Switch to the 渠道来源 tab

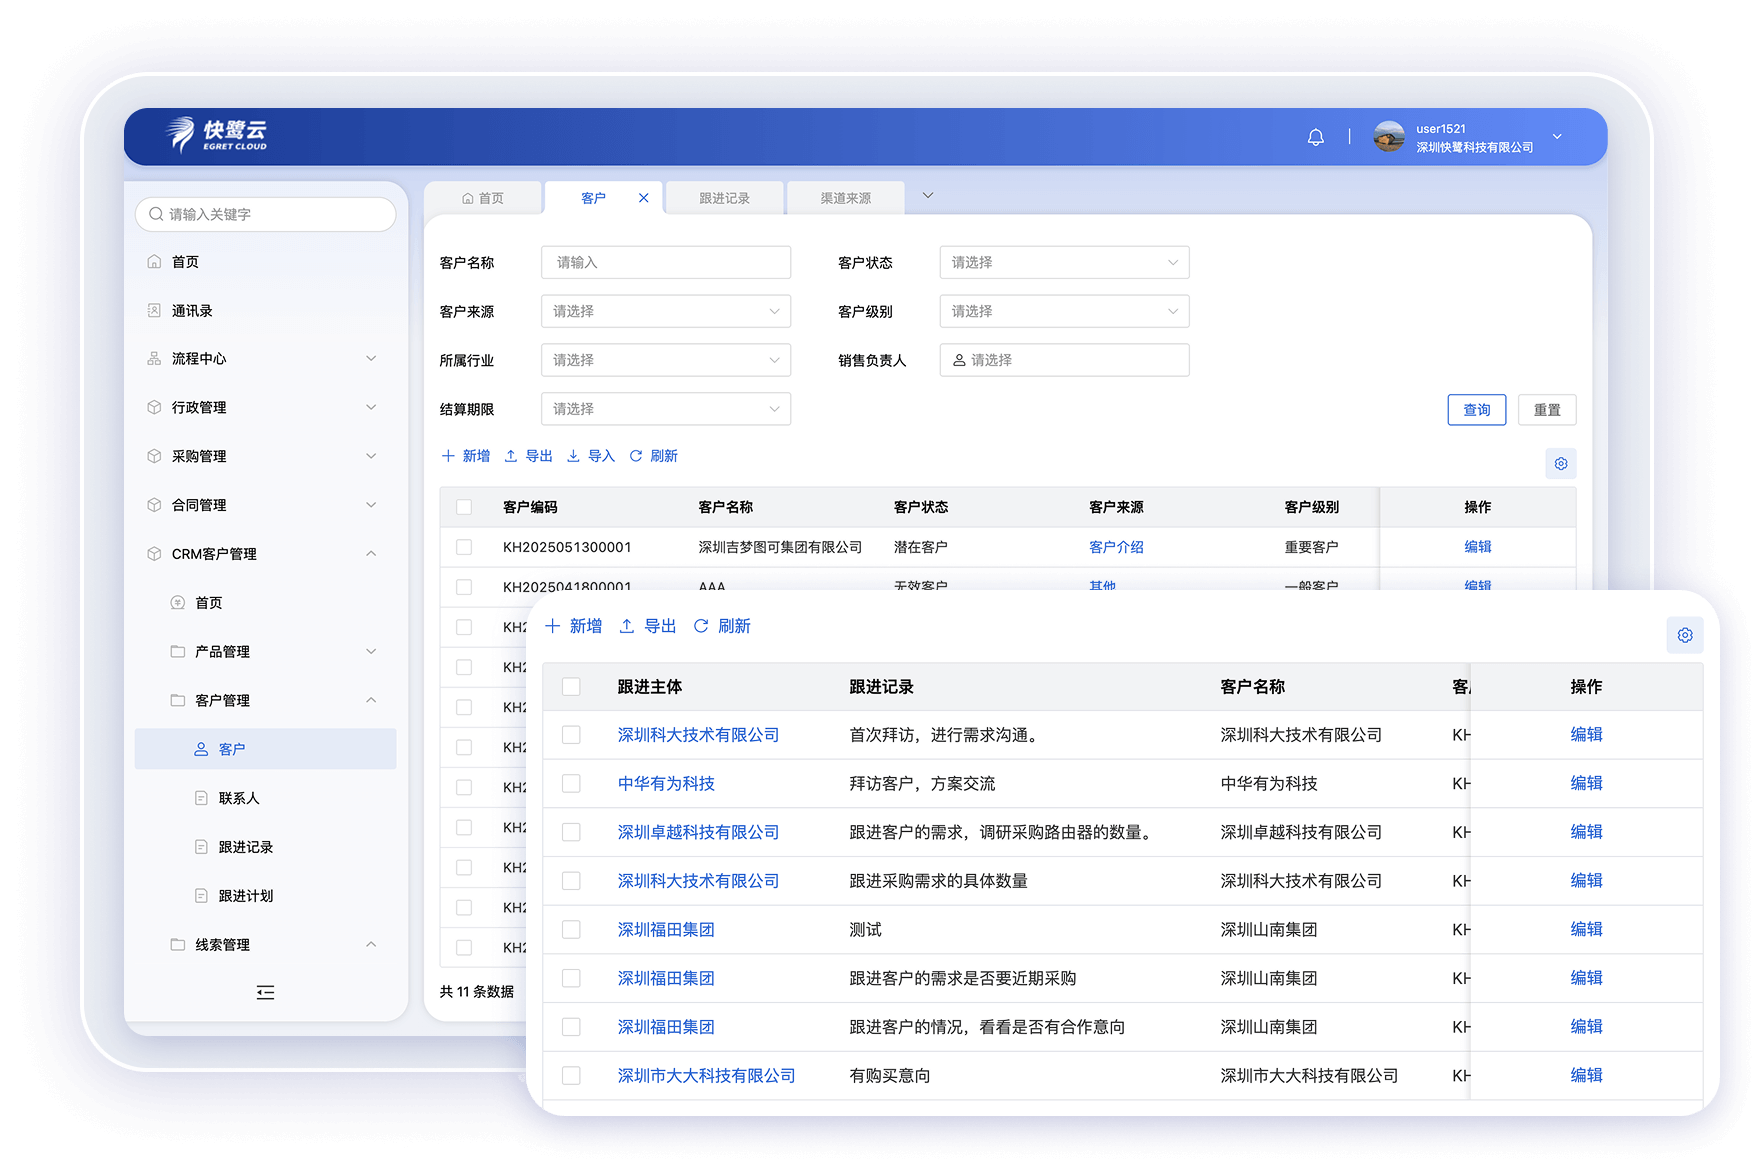(845, 197)
